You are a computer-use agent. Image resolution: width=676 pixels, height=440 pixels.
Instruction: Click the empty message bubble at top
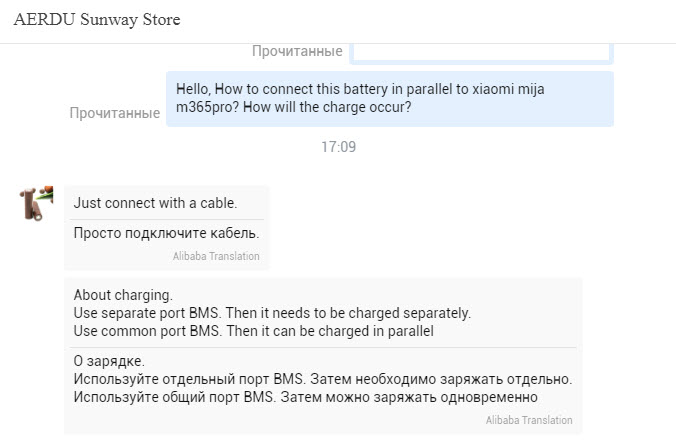pyautogui.click(x=482, y=50)
